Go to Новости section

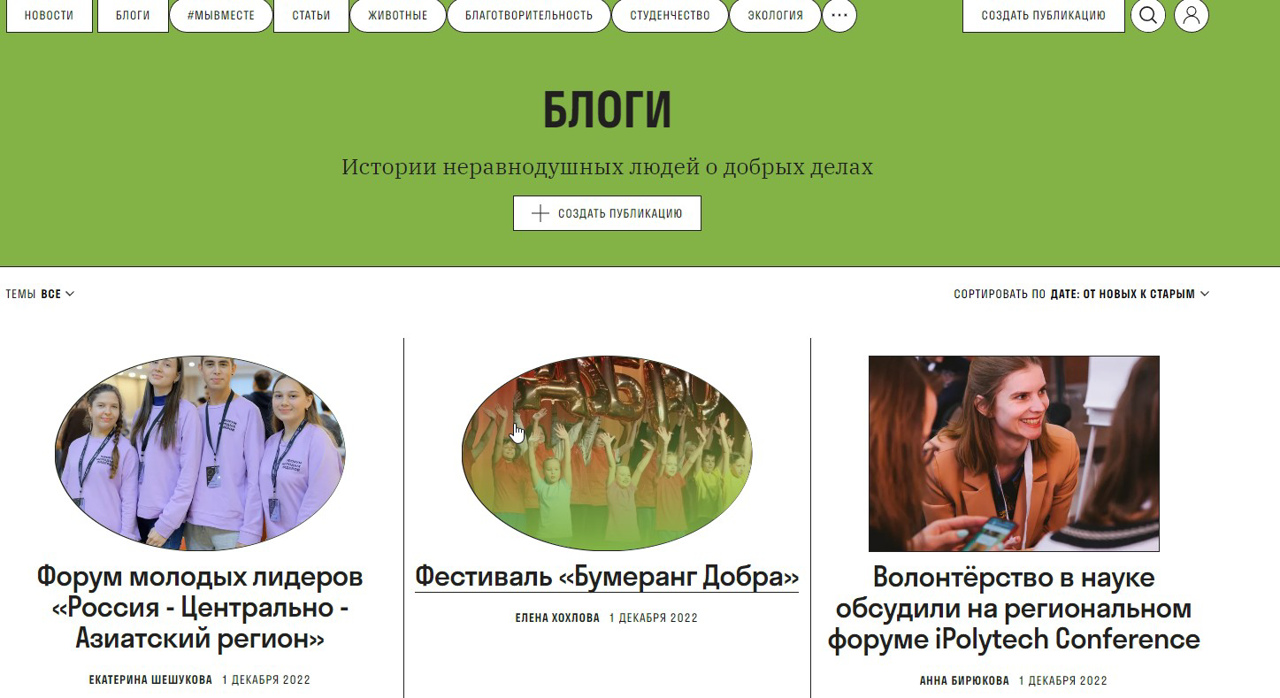tap(49, 15)
